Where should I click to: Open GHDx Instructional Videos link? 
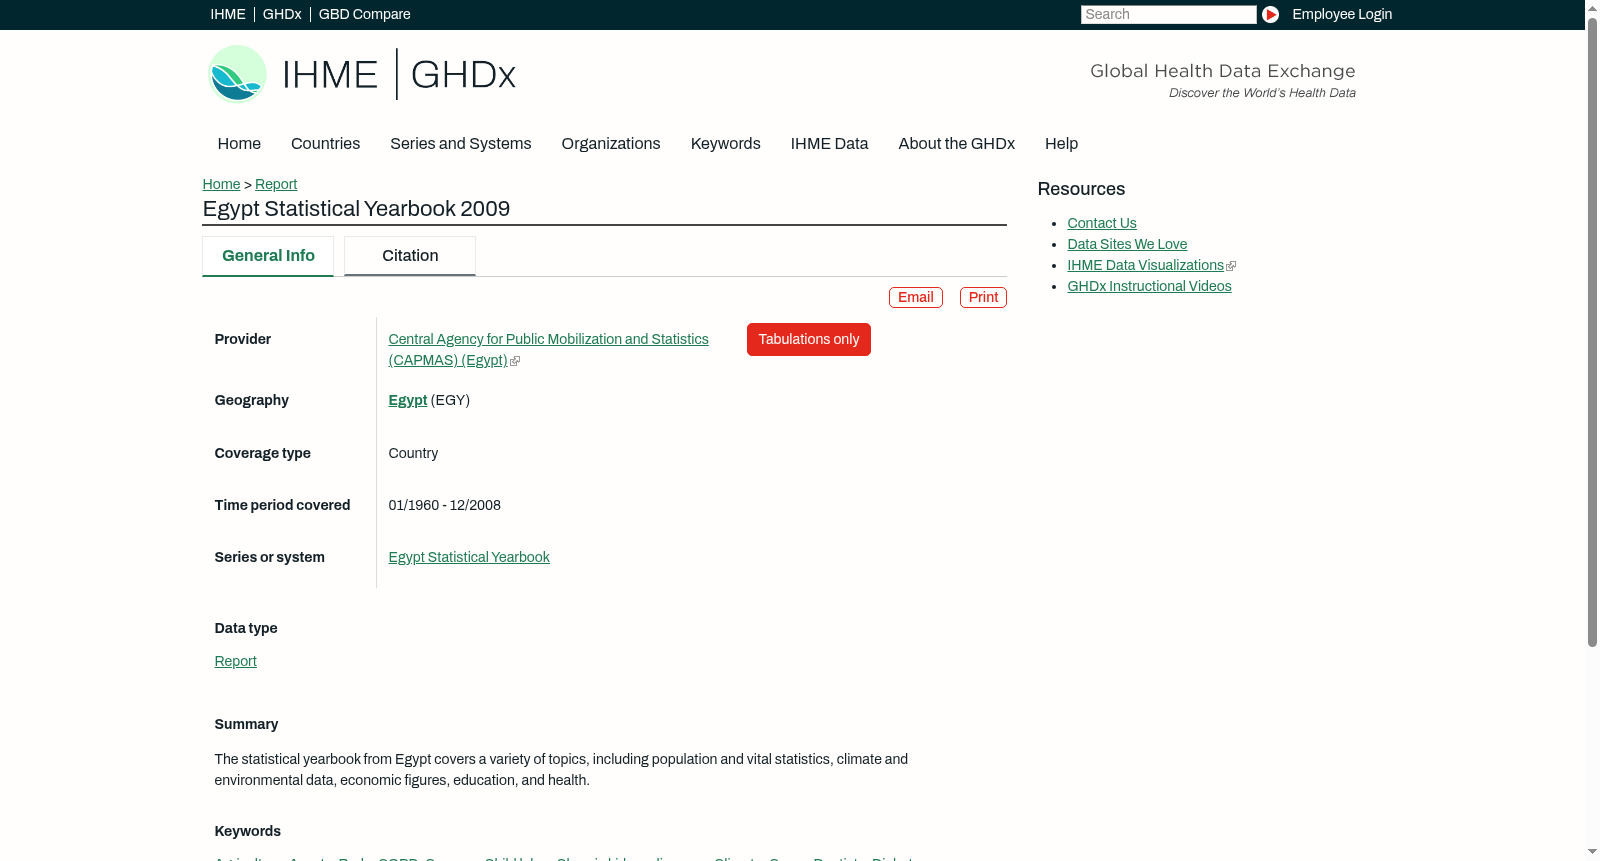(x=1149, y=286)
